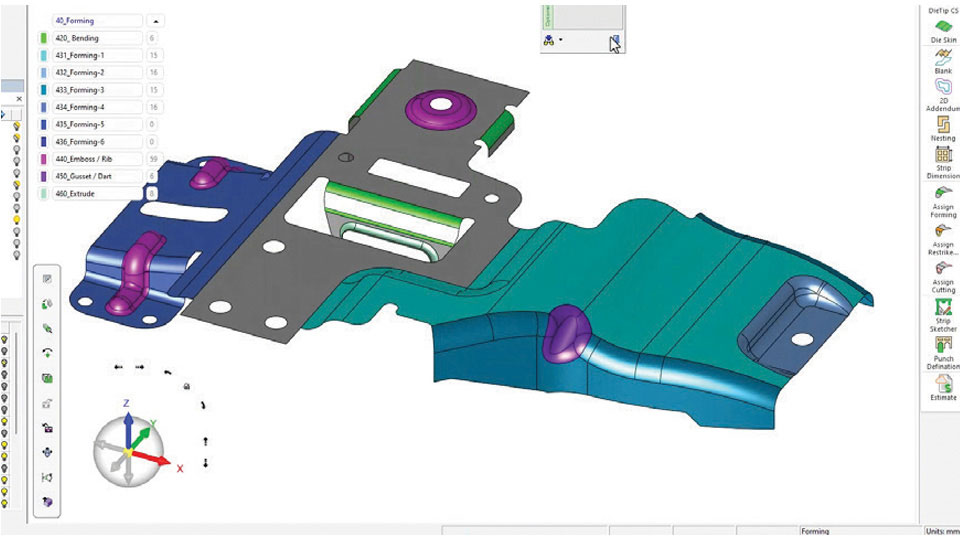Click 'Forming' in the status bar
960x540 pixels.
click(815, 531)
